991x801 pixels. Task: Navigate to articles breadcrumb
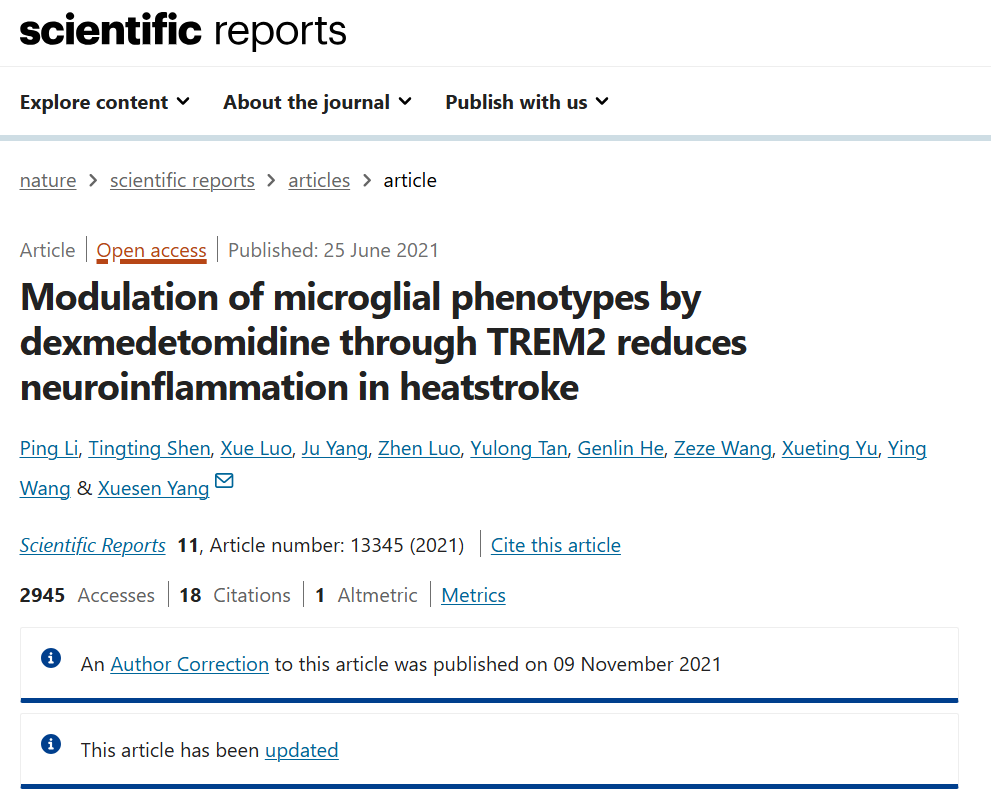(x=319, y=181)
